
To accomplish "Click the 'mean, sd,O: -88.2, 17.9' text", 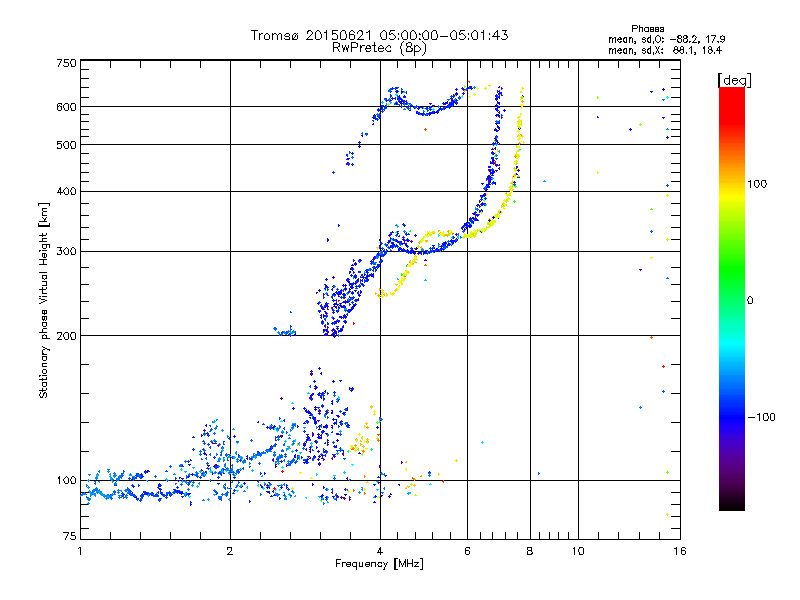I will click(x=666, y=39).
